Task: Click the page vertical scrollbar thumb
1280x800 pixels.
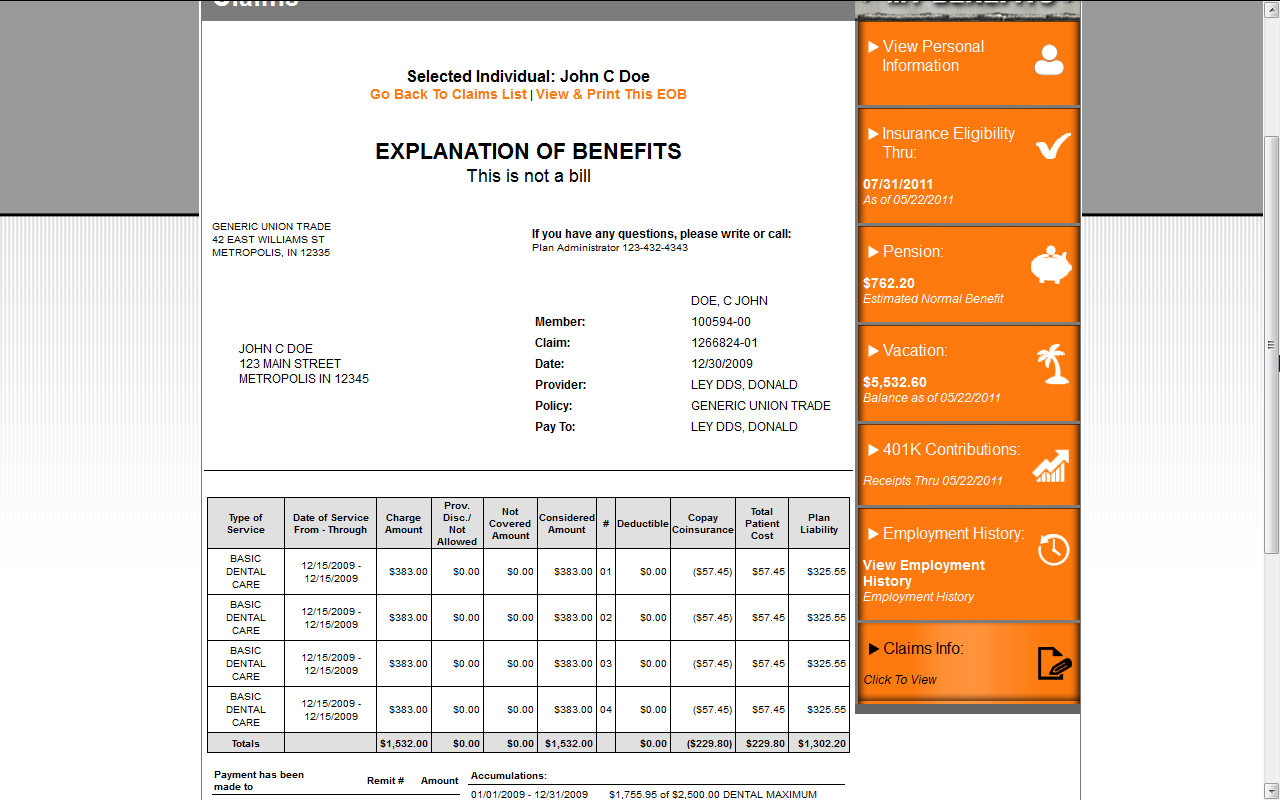Action: [1272, 345]
